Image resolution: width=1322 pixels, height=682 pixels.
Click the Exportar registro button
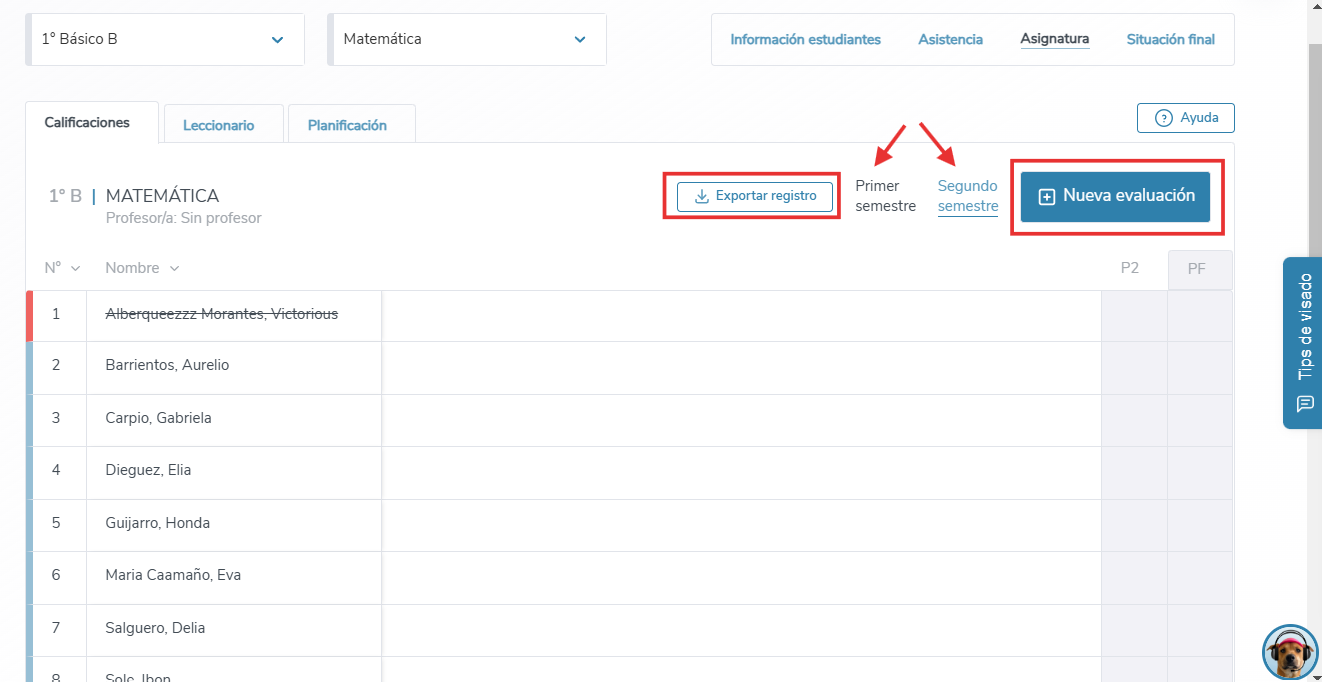tap(755, 196)
